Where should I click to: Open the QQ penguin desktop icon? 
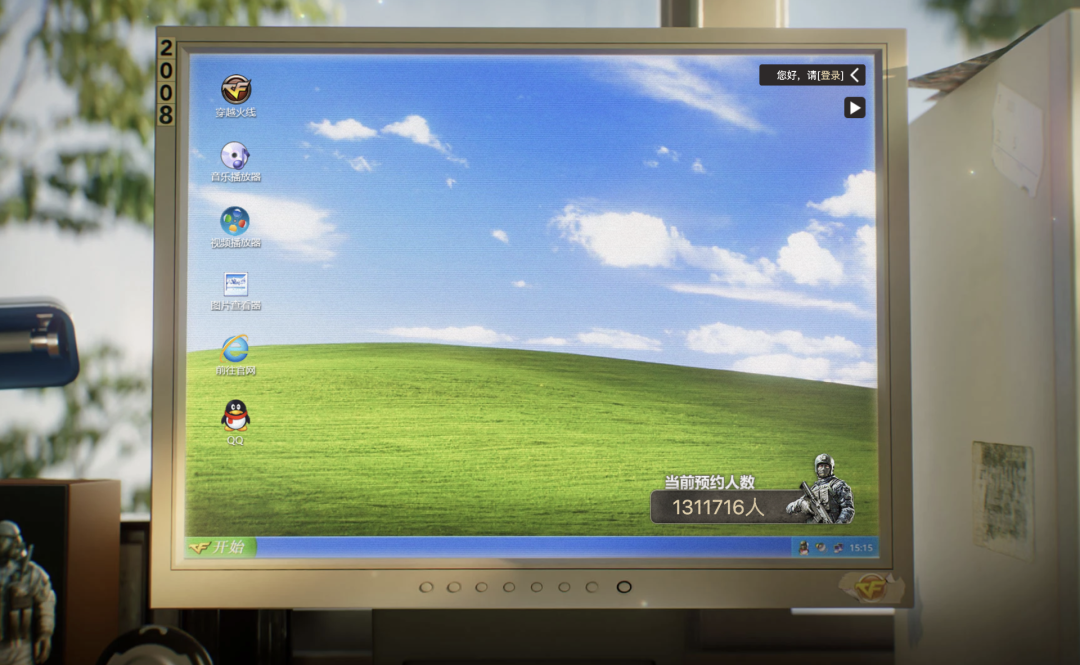[236, 422]
